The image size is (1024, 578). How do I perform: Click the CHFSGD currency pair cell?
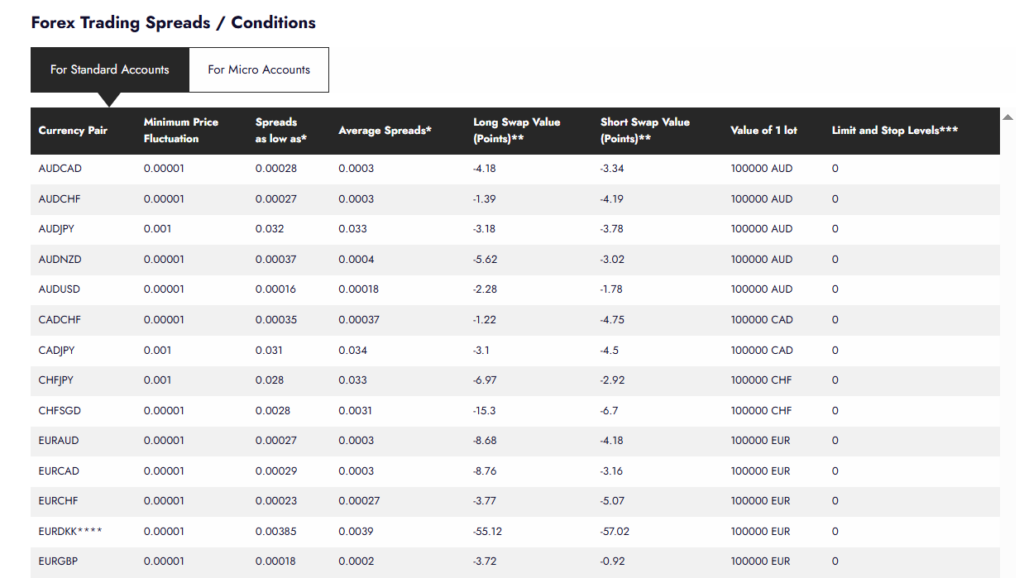pos(60,410)
